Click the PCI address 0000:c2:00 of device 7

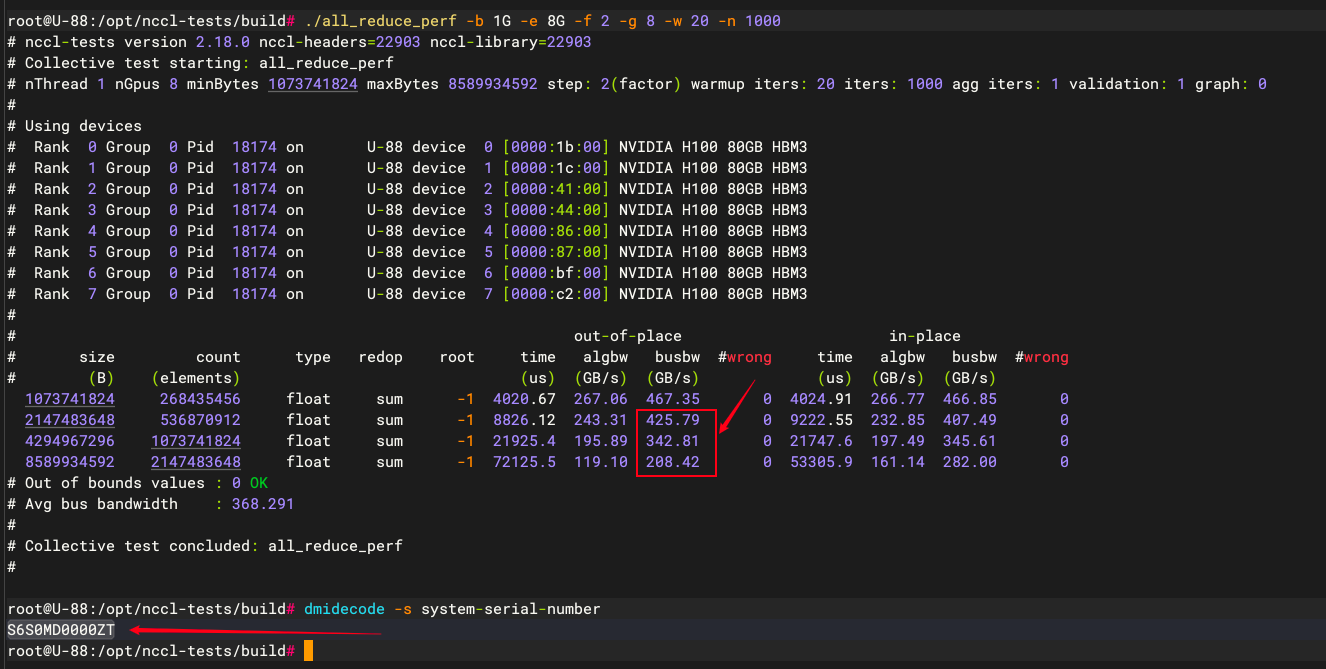555,294
